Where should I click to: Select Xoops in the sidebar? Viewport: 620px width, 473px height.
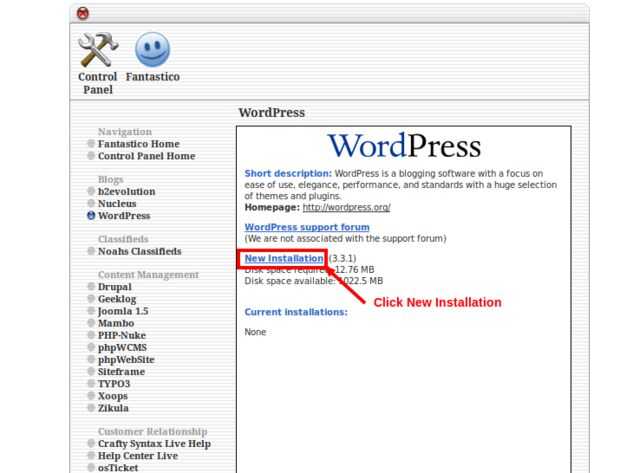click(113, 396)
